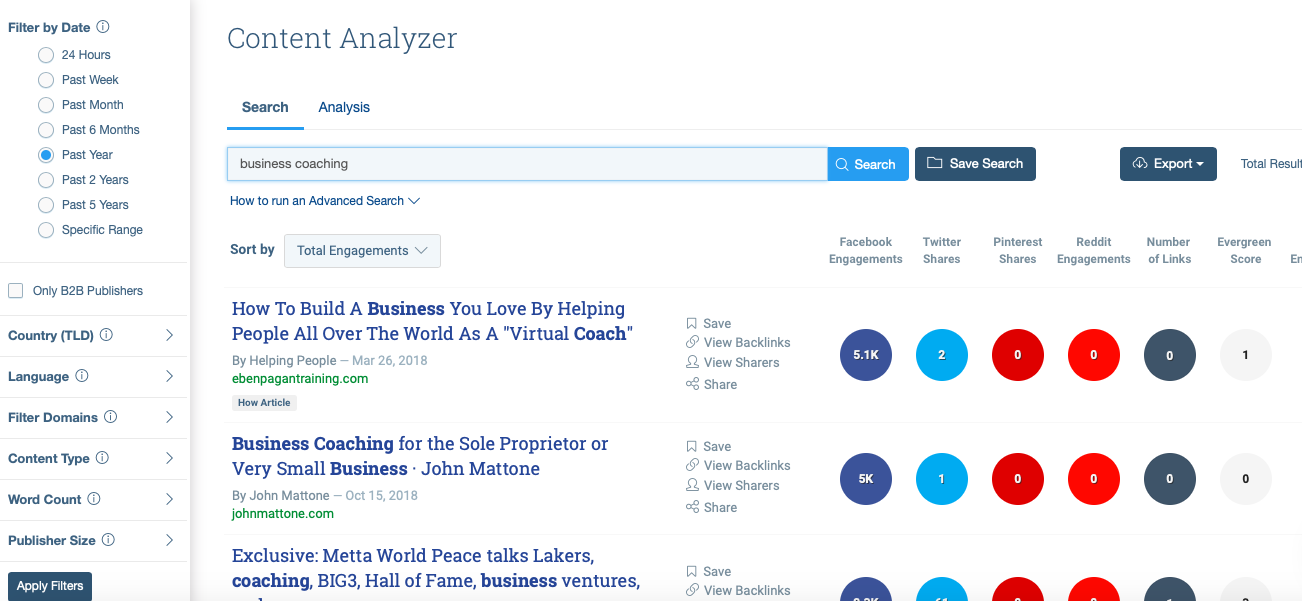Viewport: 1302px width, 601px height.
Task: Open Evergreen Score circle showing 1
Action: [x=1246, y=355]
